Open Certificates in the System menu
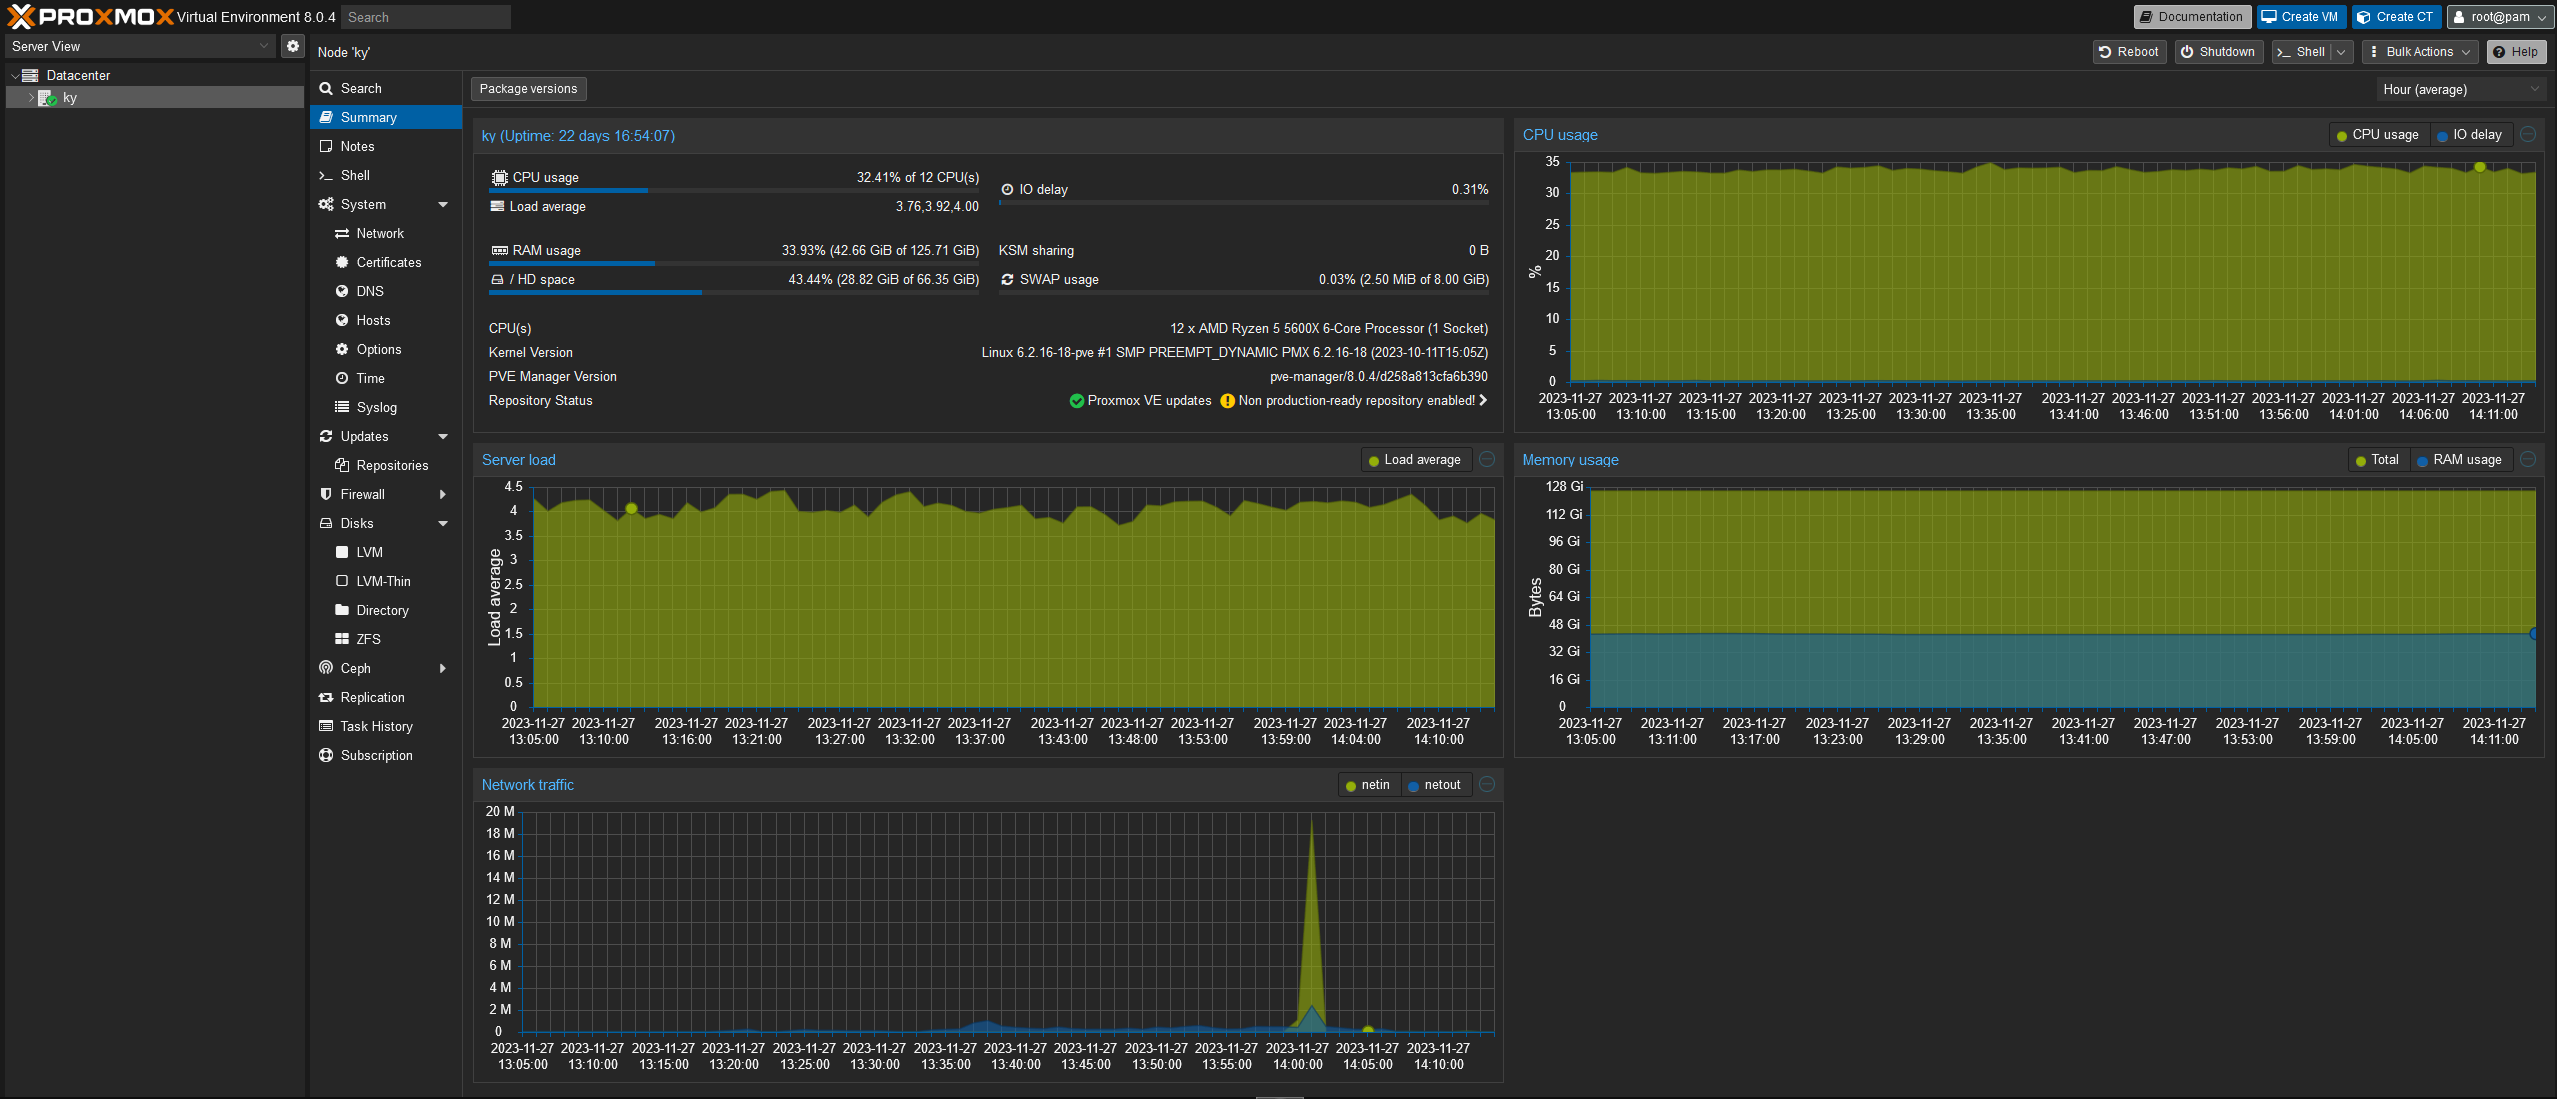Screen dimensions: 2557x1099 pyautogui.click(x=388, y=262)
